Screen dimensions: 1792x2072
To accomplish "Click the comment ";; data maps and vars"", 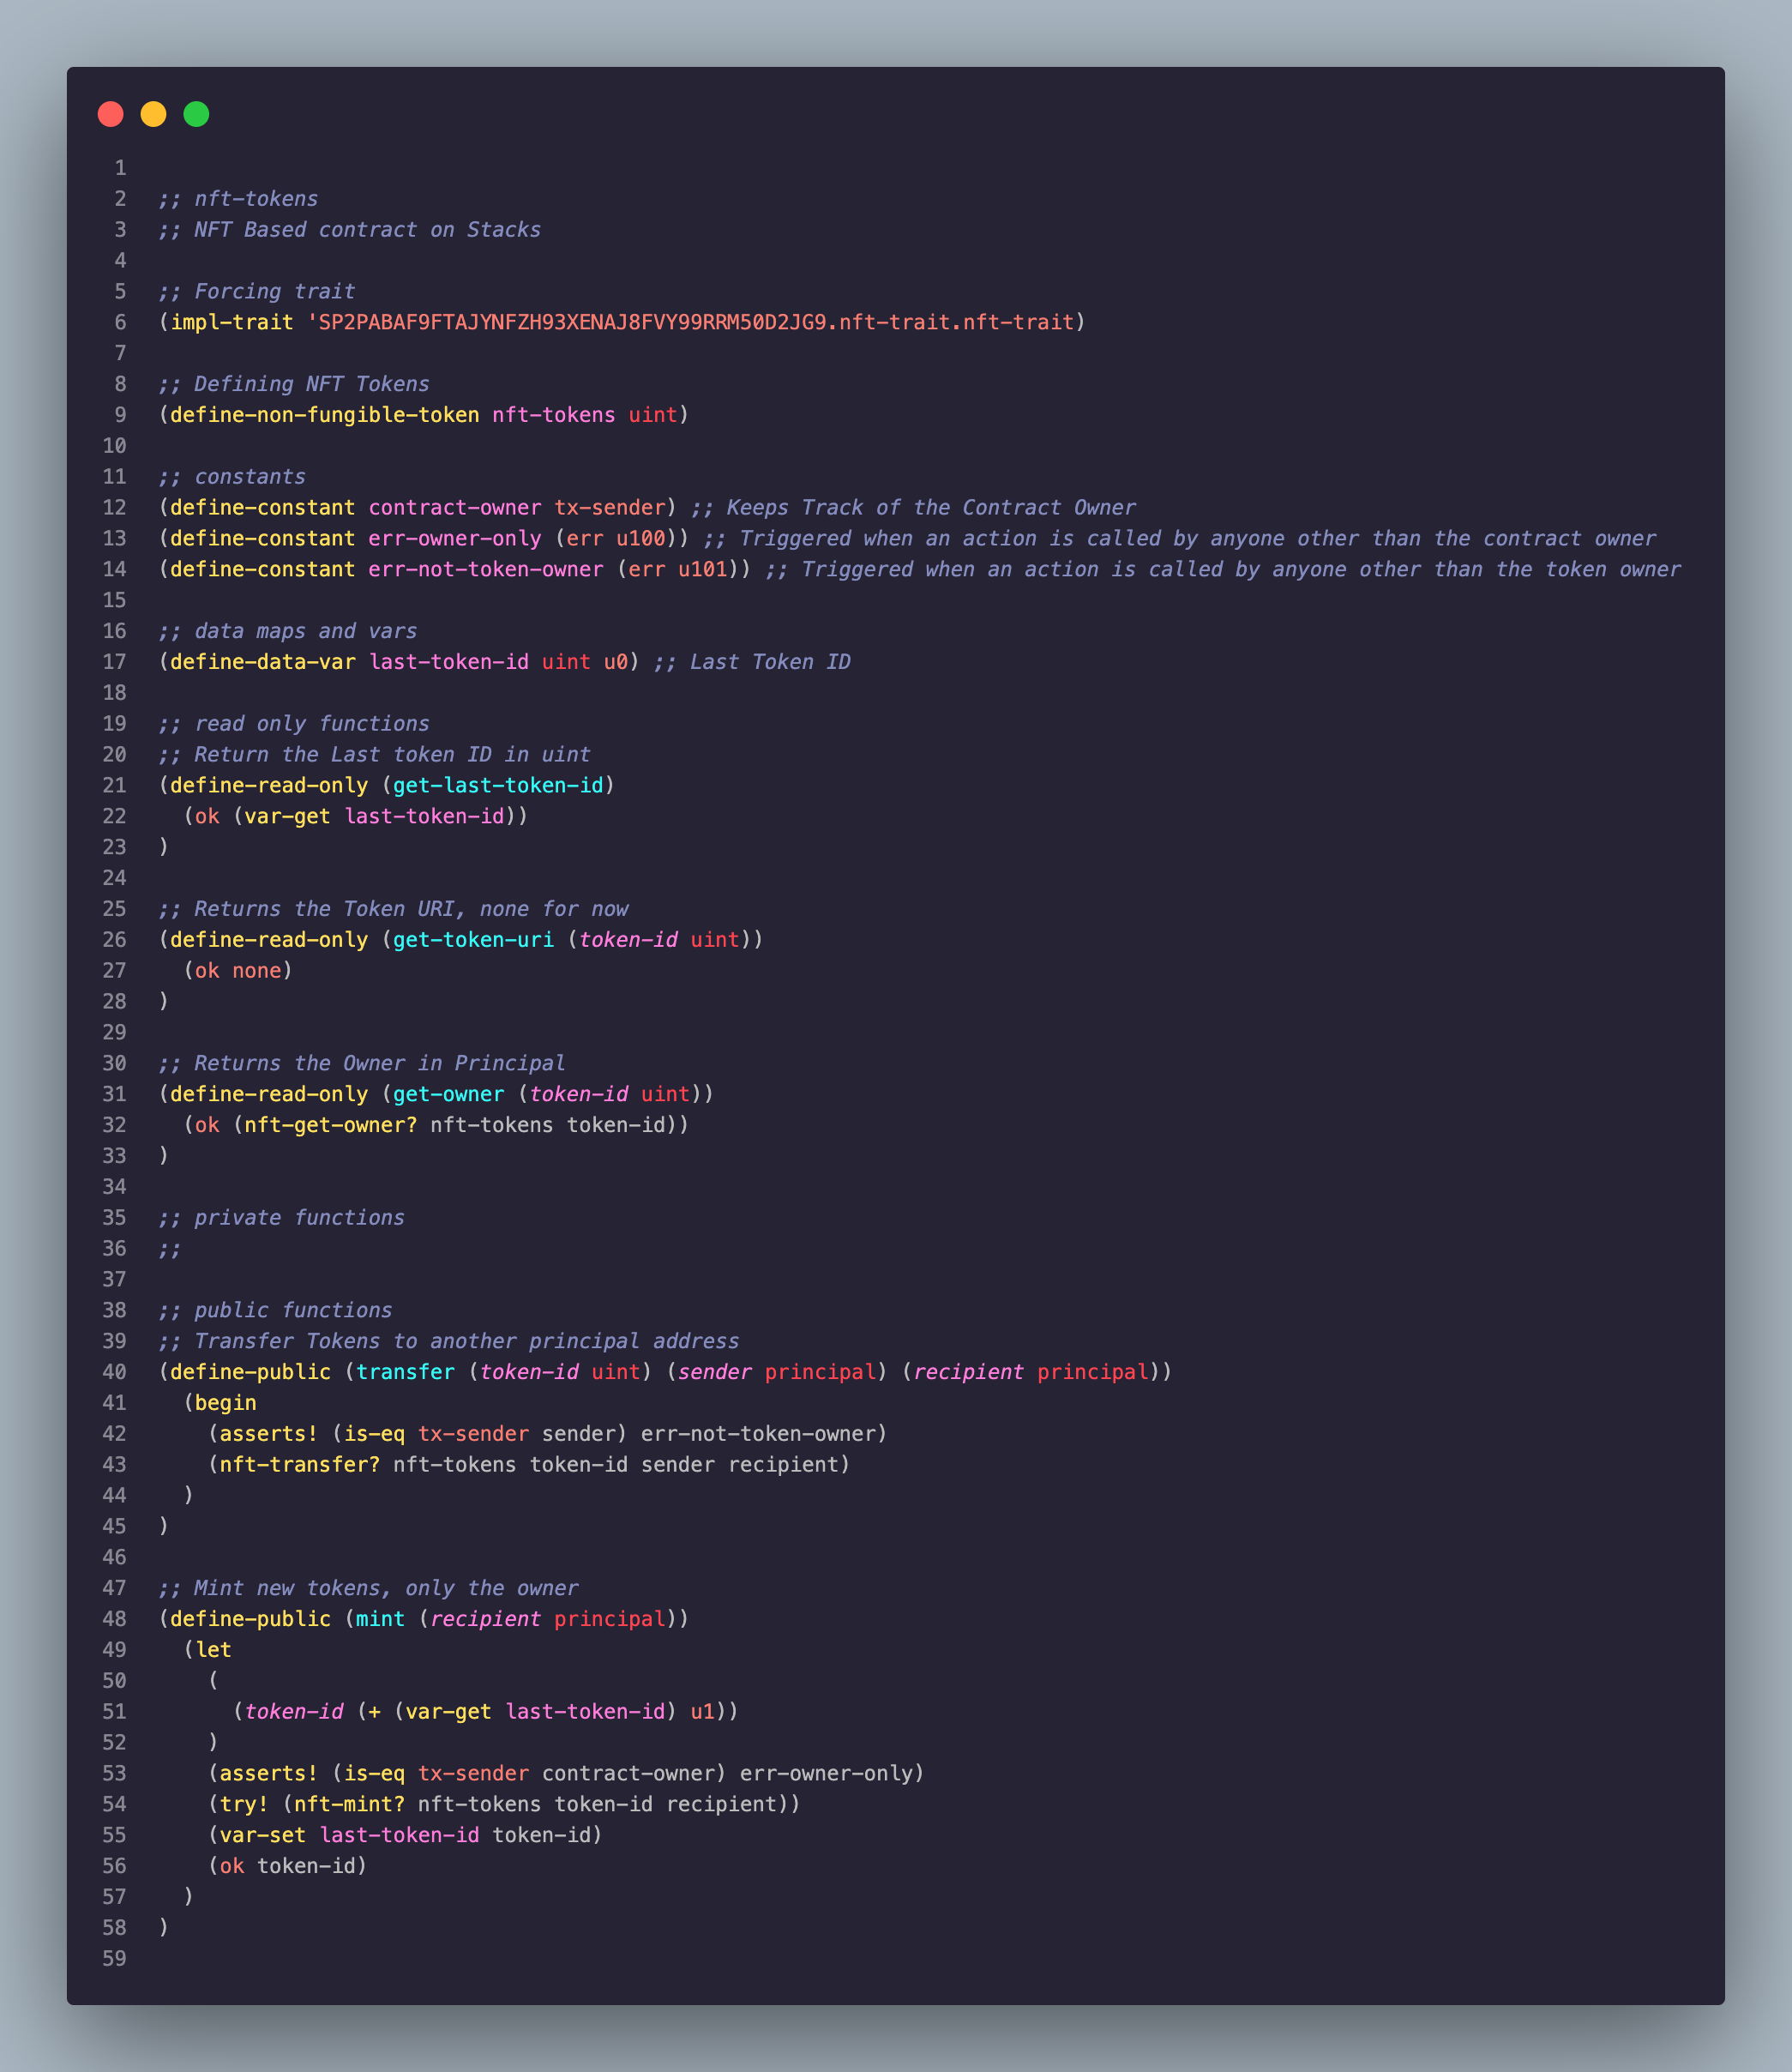I will pyautogui.click(x=287, y=631).
